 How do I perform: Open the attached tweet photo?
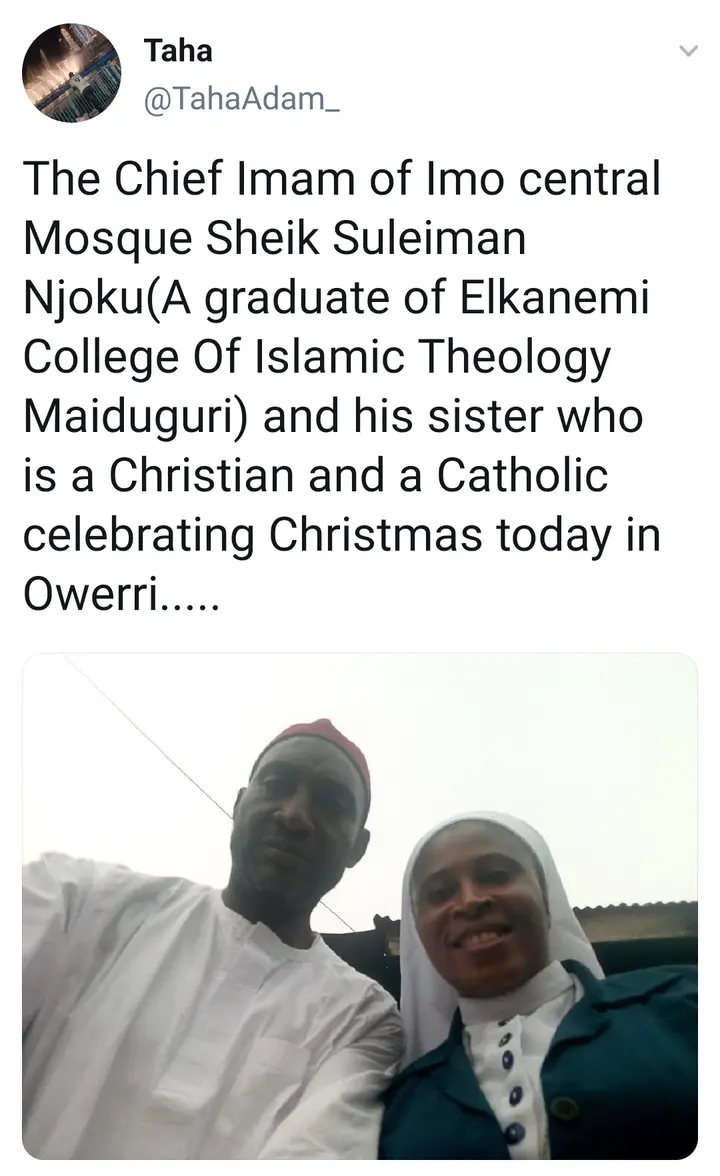point(360,906)
